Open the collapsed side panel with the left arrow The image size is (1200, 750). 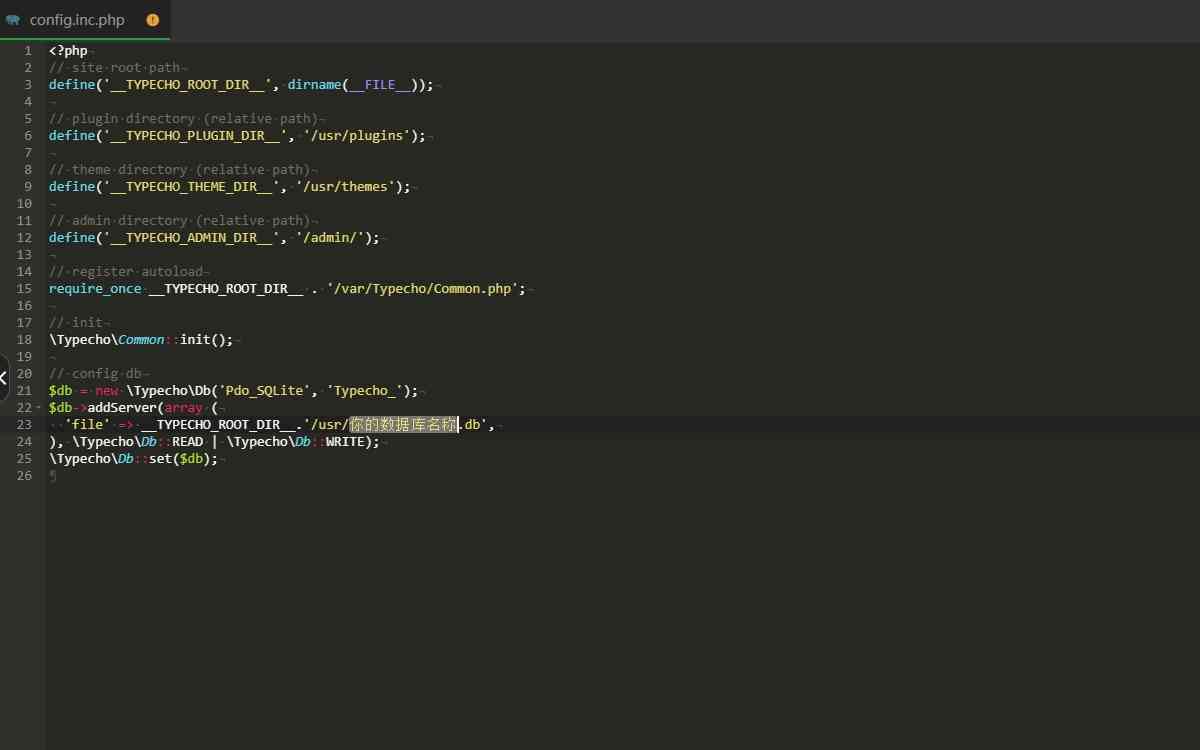click(4, 377)
